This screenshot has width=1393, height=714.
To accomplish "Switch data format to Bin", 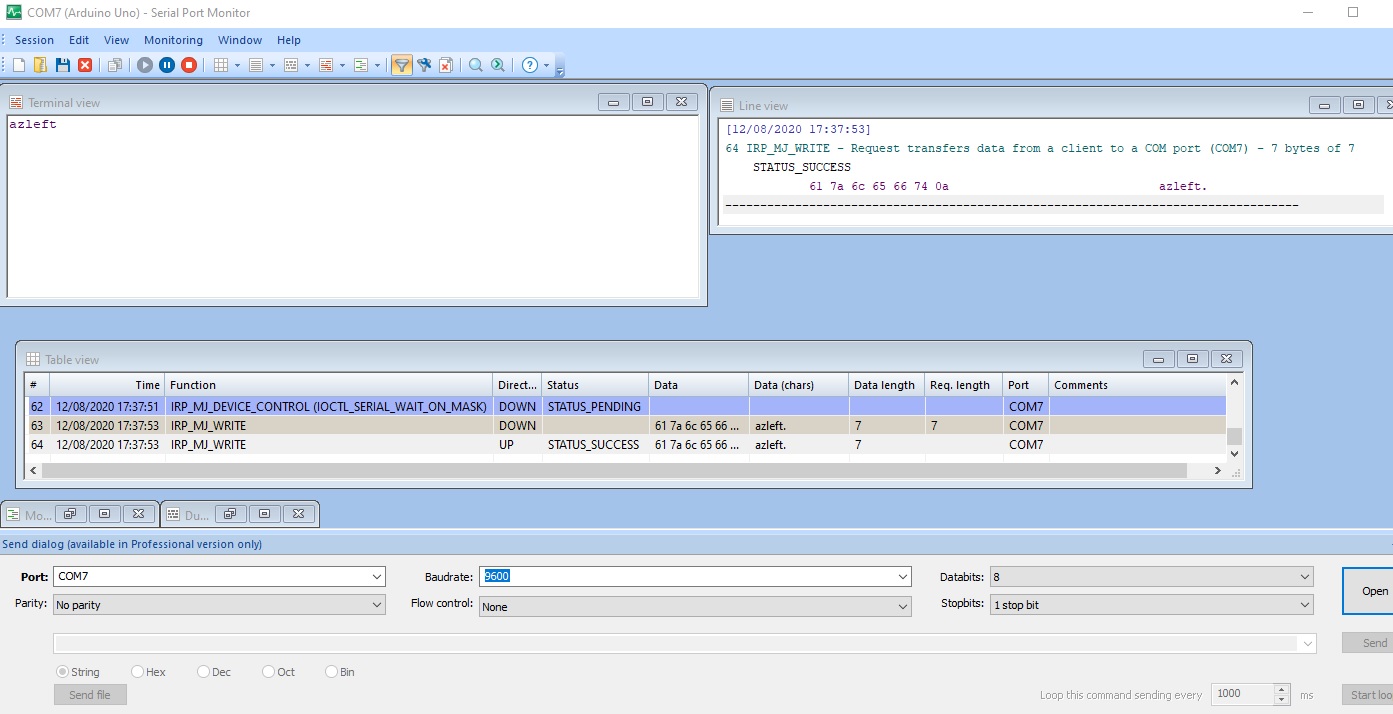I will click(x=331, y=671).
